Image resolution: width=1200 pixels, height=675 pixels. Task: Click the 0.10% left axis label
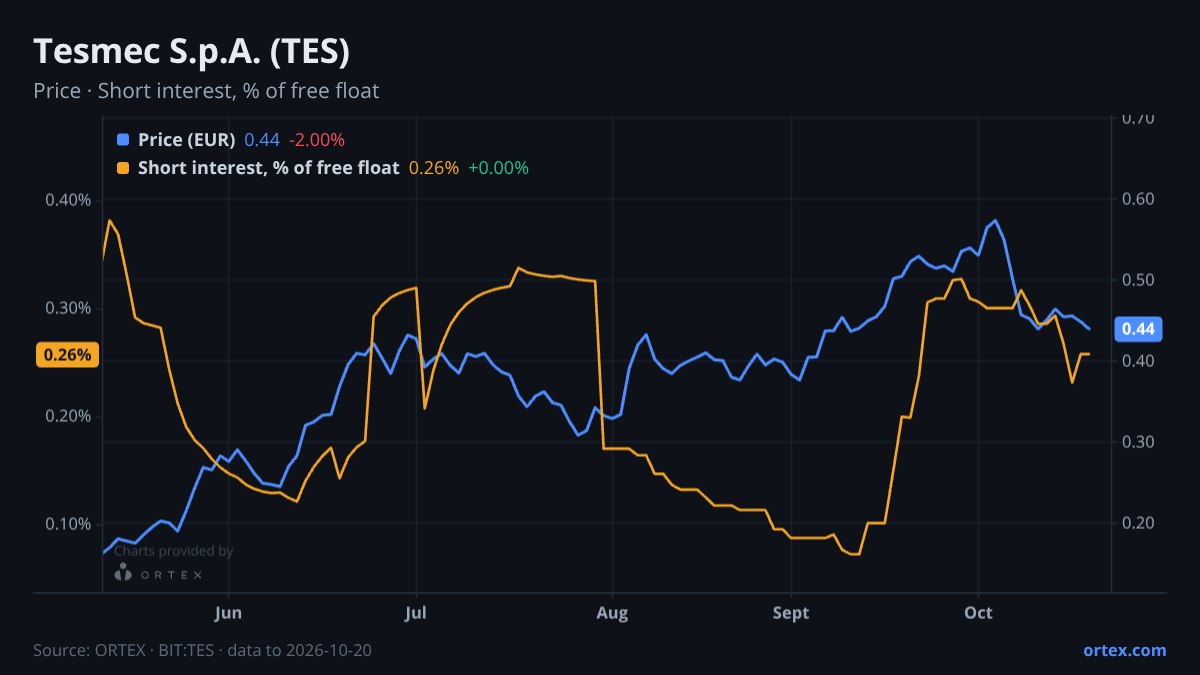click(x=68, y=524)
